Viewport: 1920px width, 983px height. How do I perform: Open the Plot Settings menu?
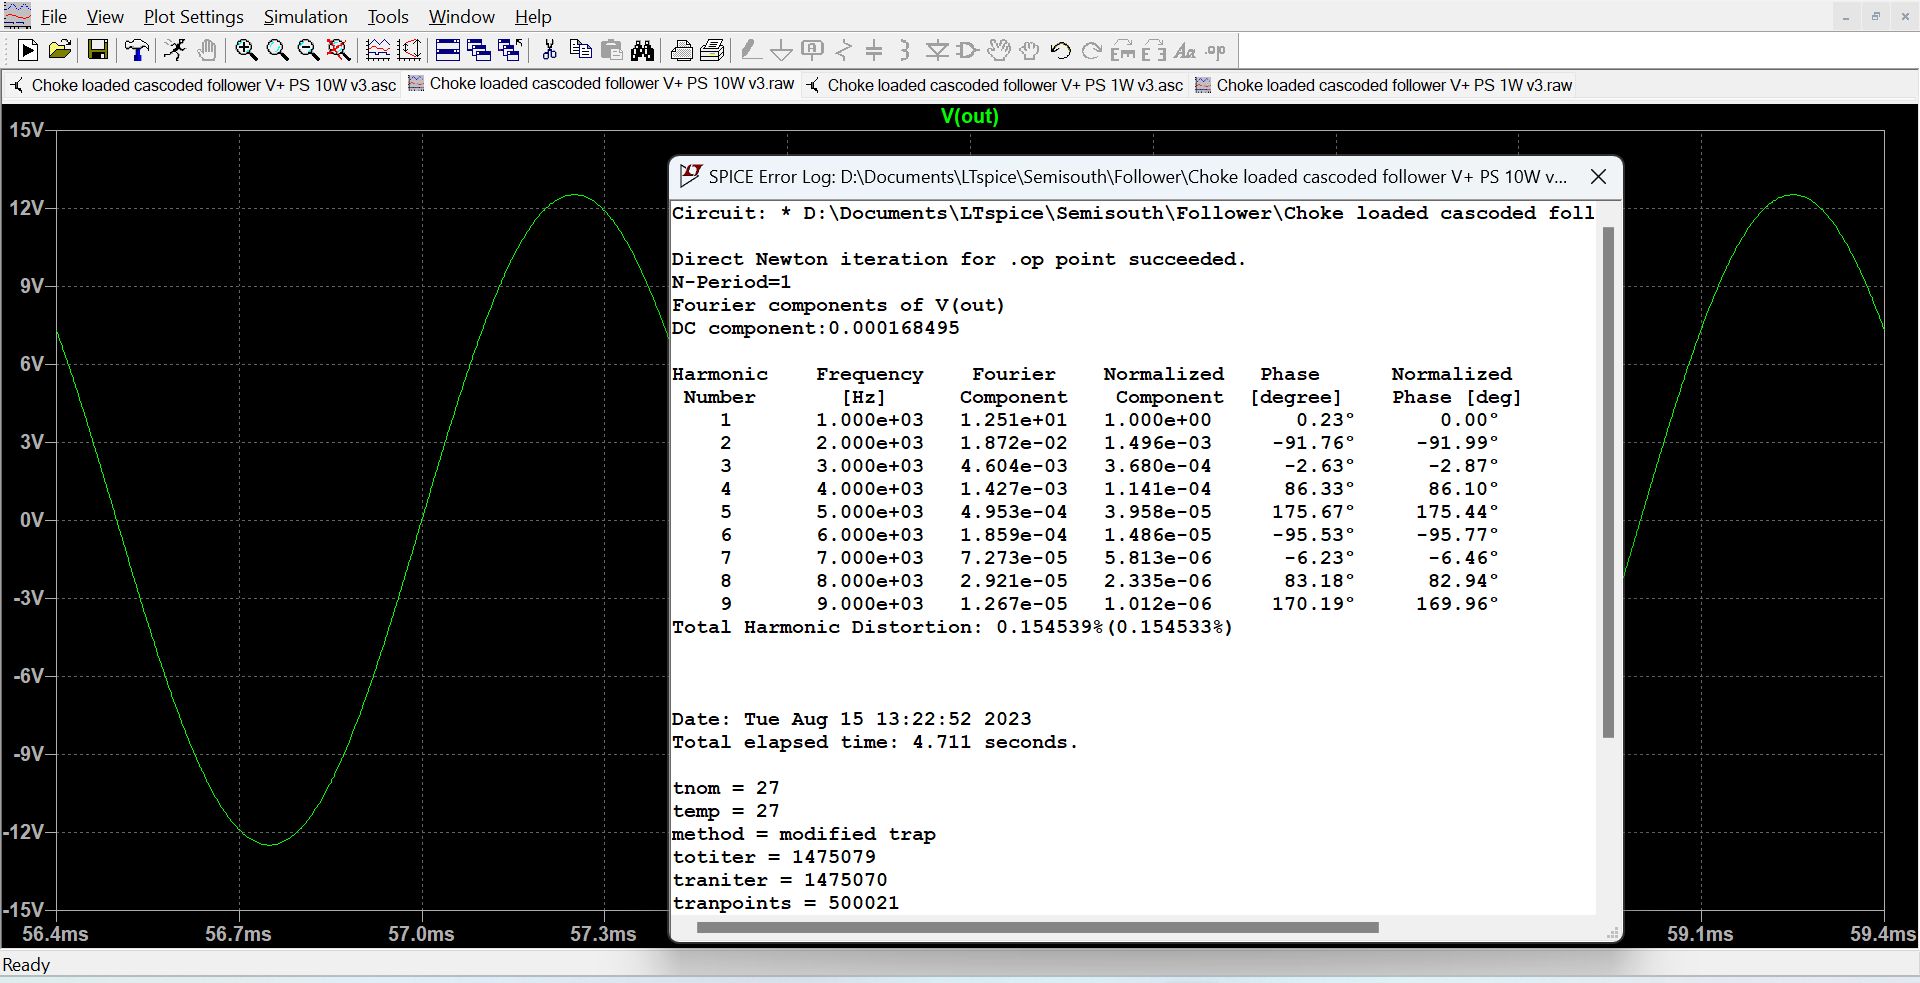(194, 17)
